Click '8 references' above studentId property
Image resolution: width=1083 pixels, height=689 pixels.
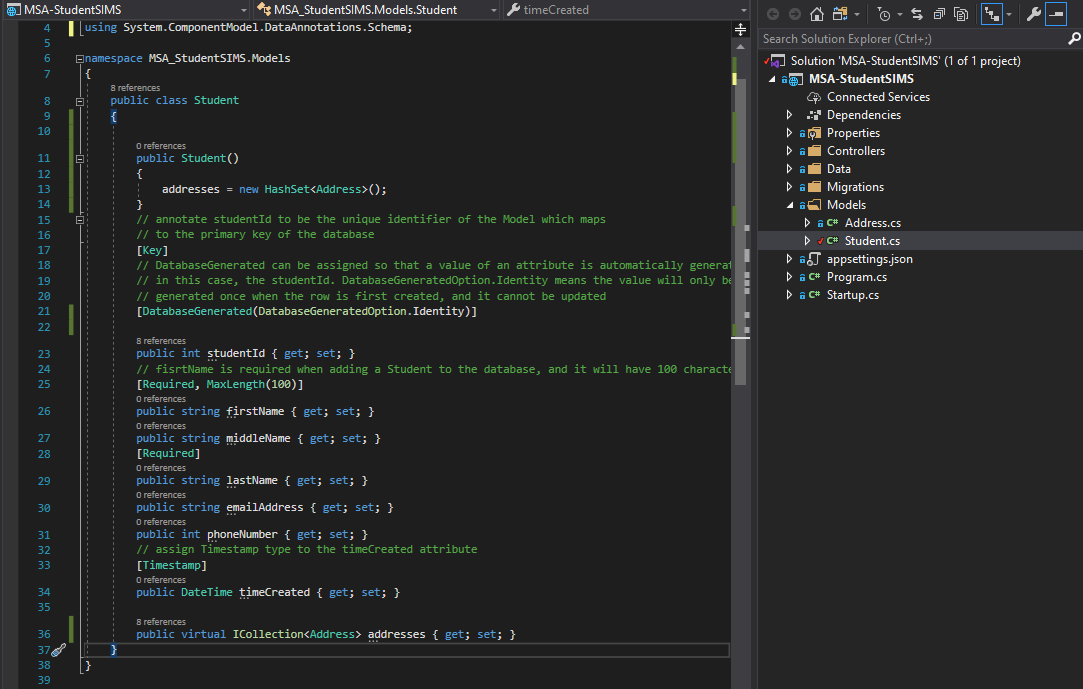(160, 340)
